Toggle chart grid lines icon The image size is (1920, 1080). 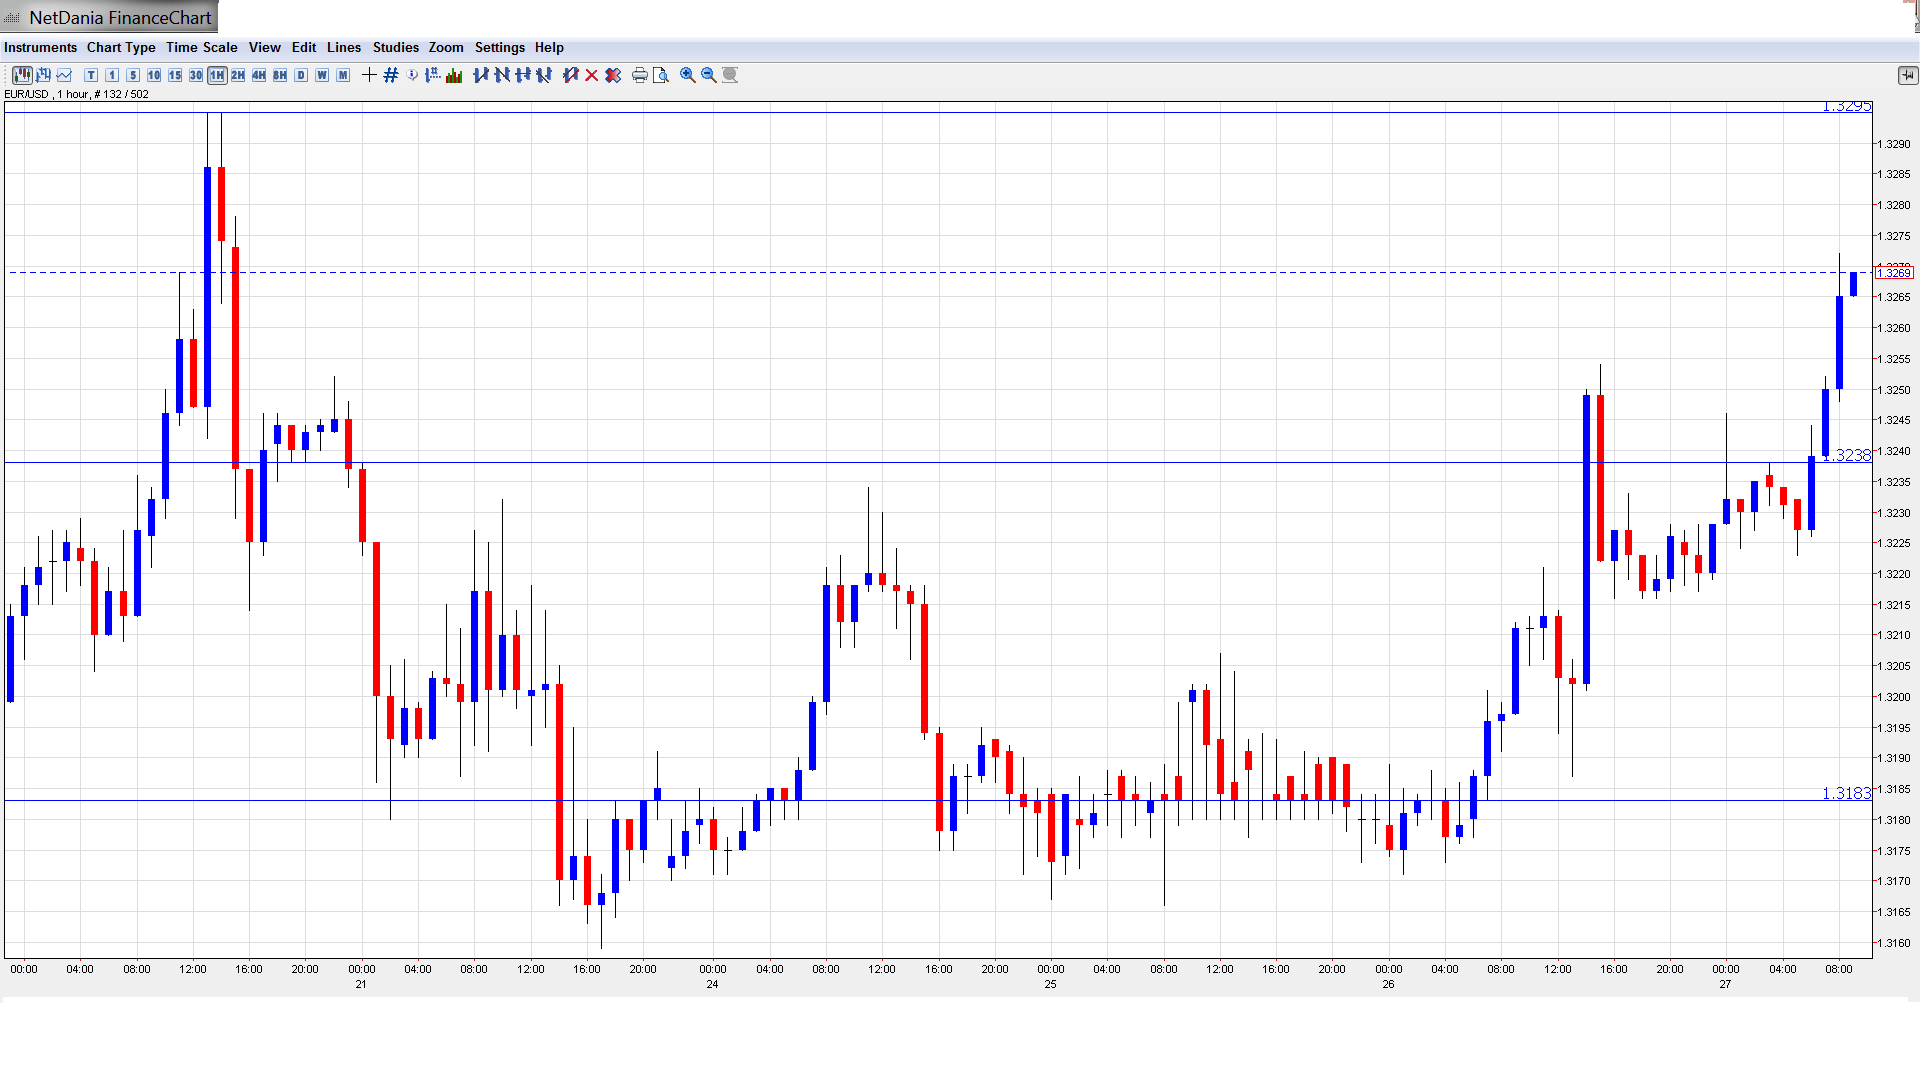click(x=391, y=75)
